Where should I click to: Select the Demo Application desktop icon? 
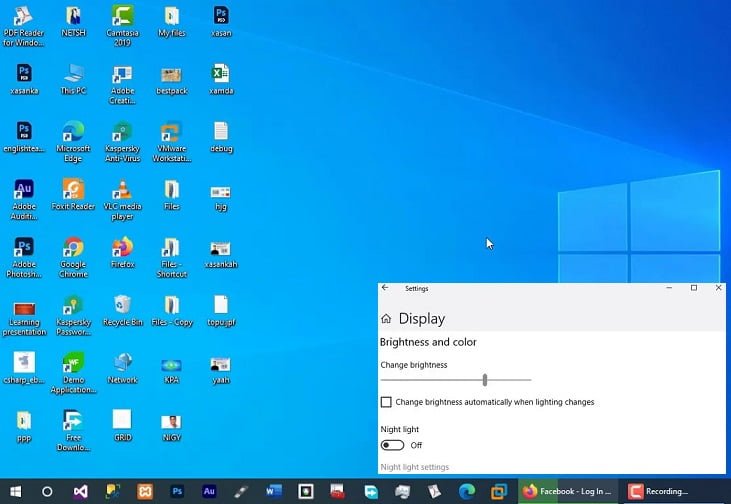[x=73, y=373]
